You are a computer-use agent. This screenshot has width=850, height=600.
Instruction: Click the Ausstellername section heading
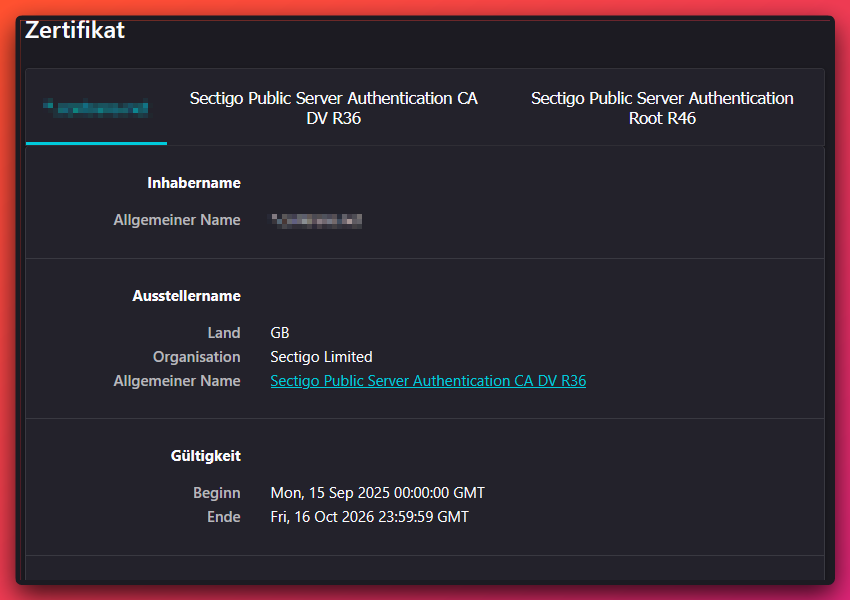(186, 295)
